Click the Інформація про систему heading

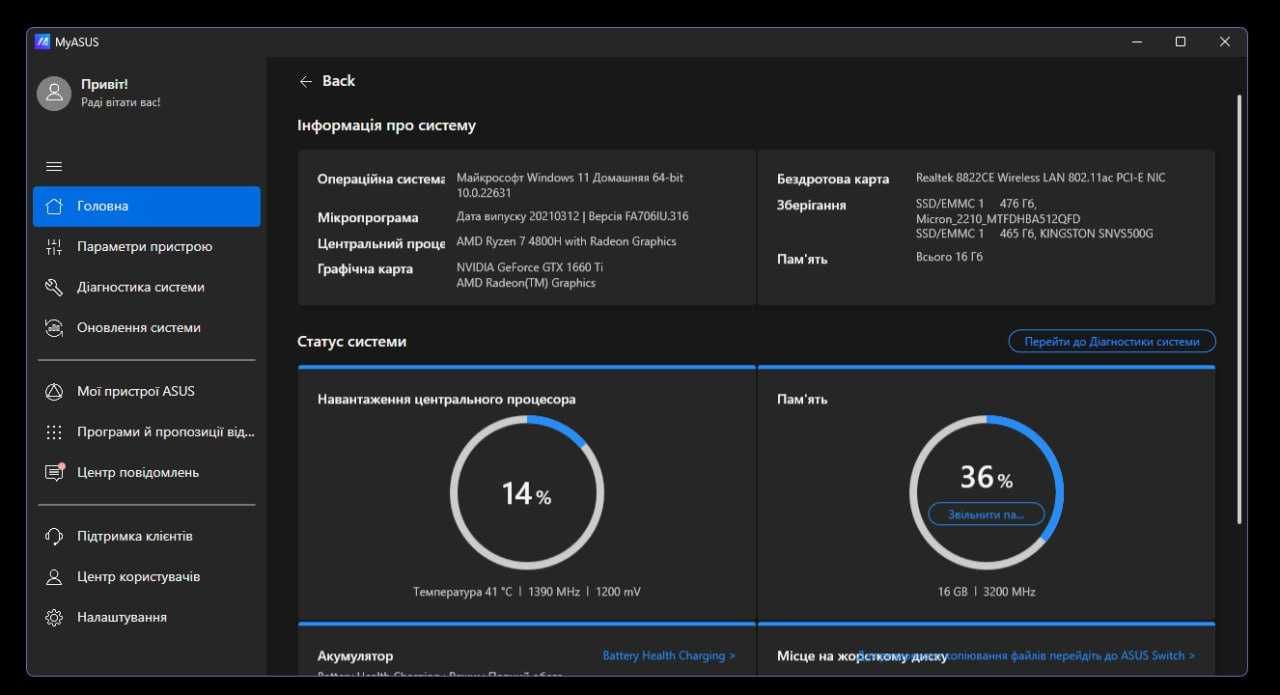pos(386,126)
